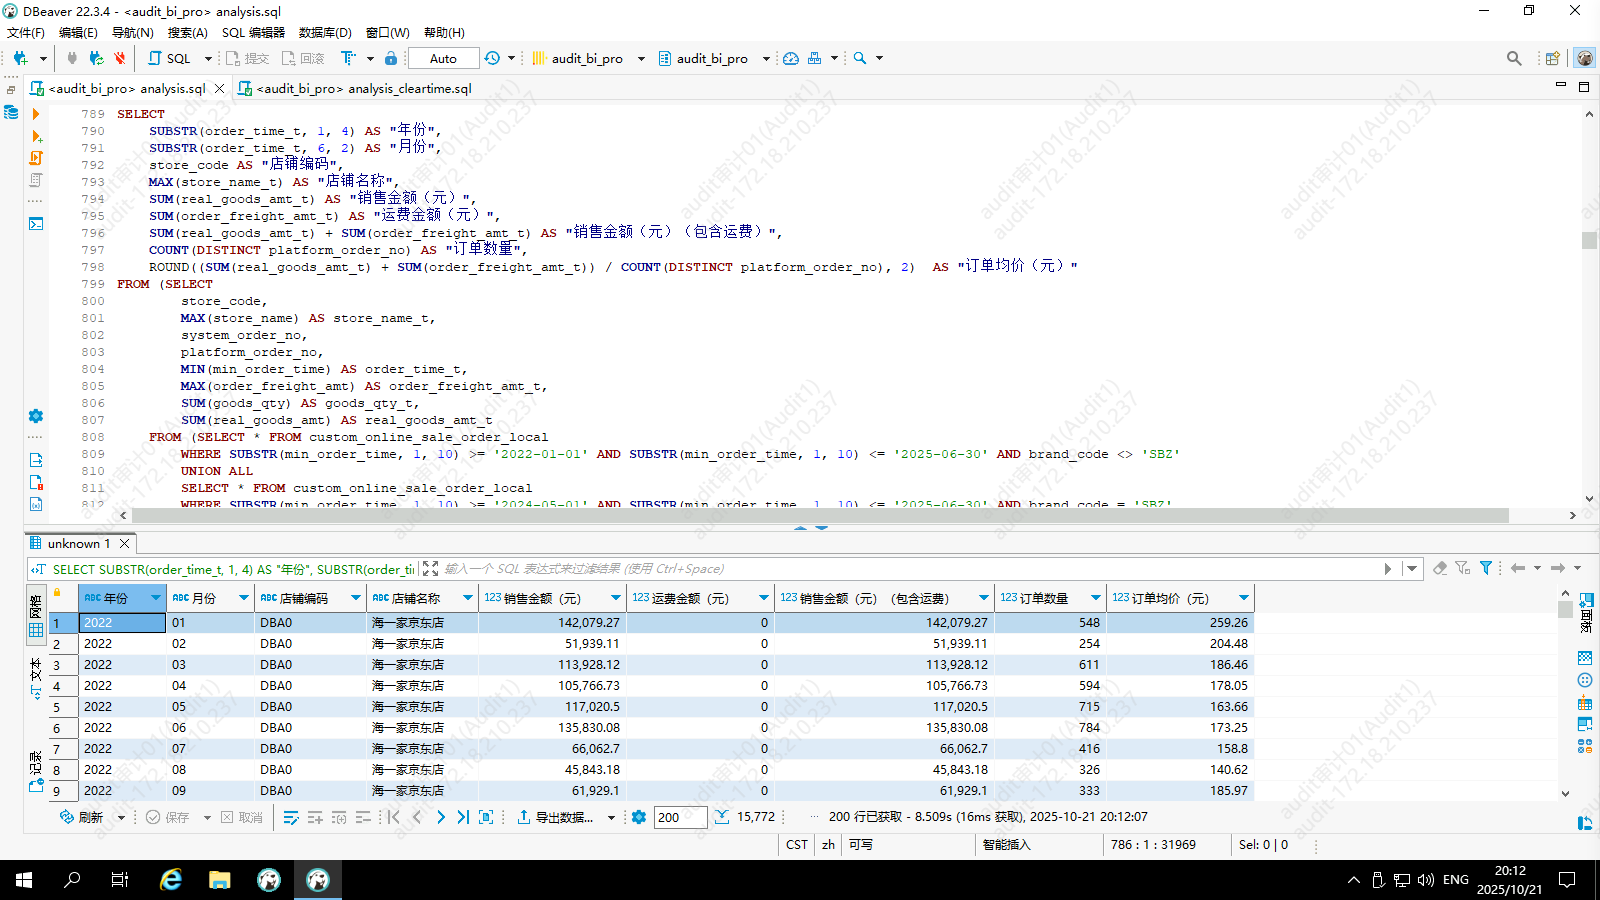Click the 导出数据 export data button
Image resolution: width=1600 pixels, height=900 pixels.
556,817
